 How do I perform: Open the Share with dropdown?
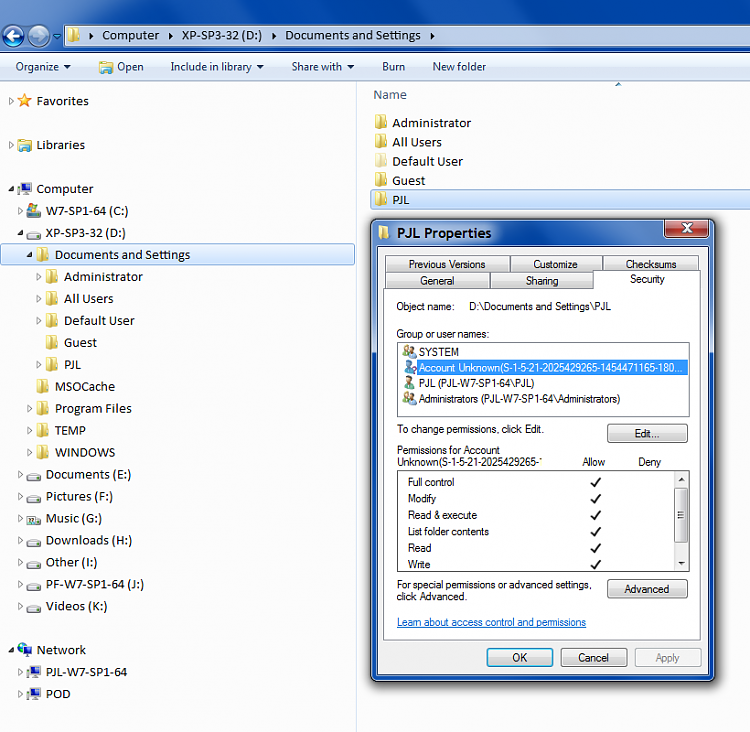click(323, 67)
